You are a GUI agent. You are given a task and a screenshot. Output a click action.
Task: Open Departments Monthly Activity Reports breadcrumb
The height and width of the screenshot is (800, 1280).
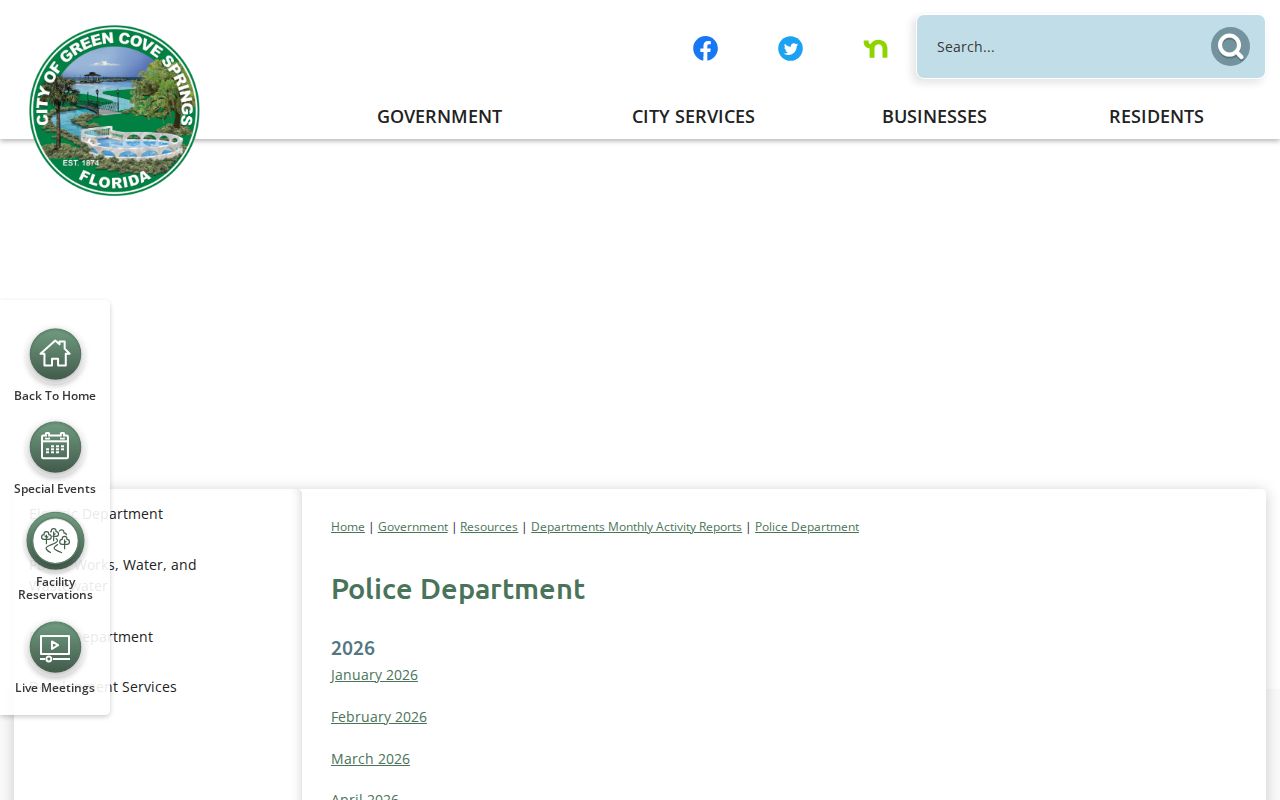[x=636, y=527]
